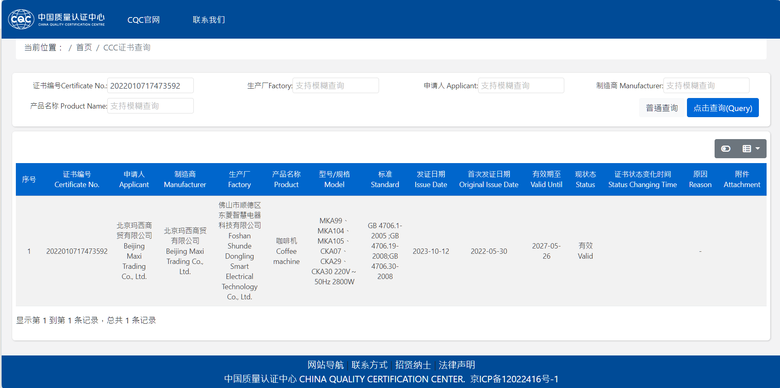Viewport: 780px width, 388px height.
Task: Focus the 申请人 Applicant input field
Action: (521, 86)
